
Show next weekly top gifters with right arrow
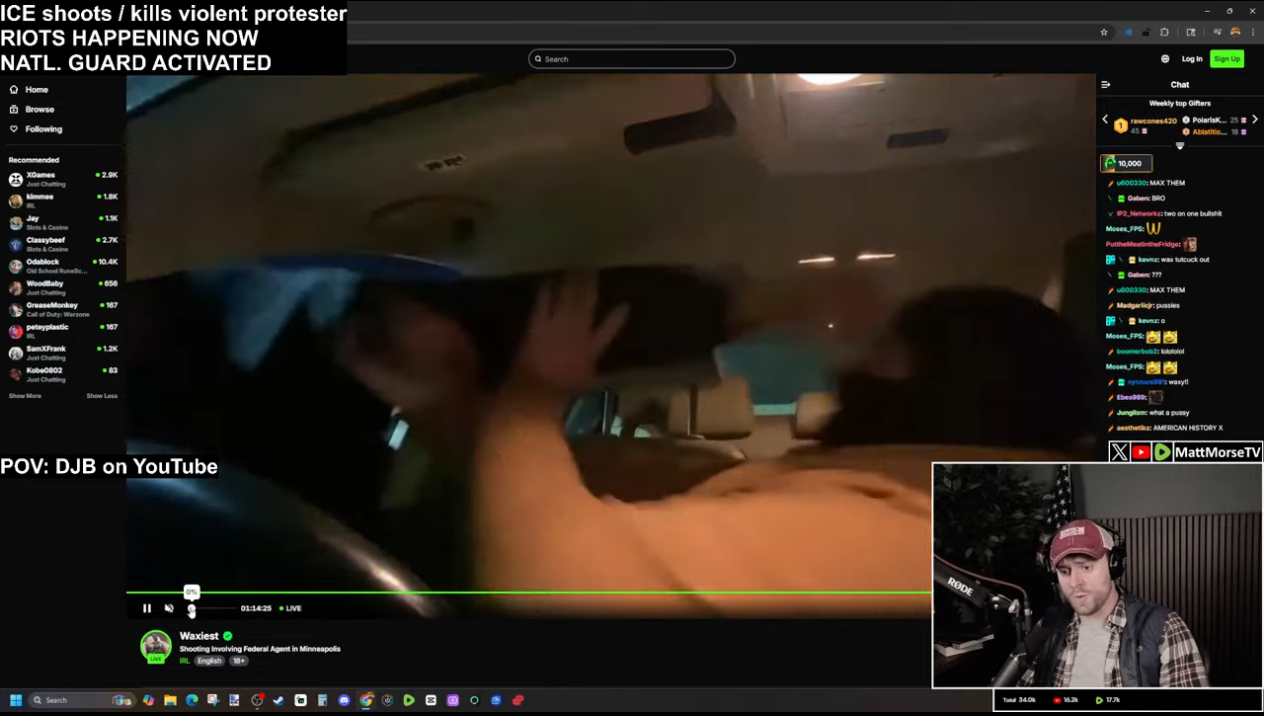coord(1255,120)
